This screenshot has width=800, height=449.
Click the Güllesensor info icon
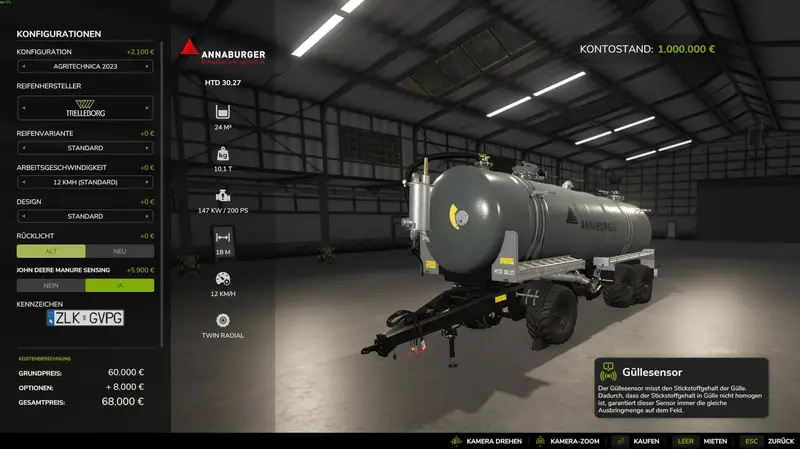(x=608, y=372)
